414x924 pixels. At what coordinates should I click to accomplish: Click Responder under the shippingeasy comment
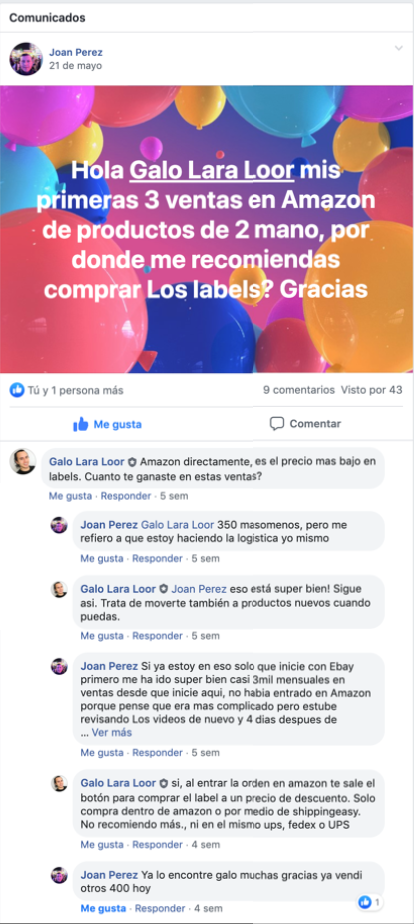click(x=157, y=845)
